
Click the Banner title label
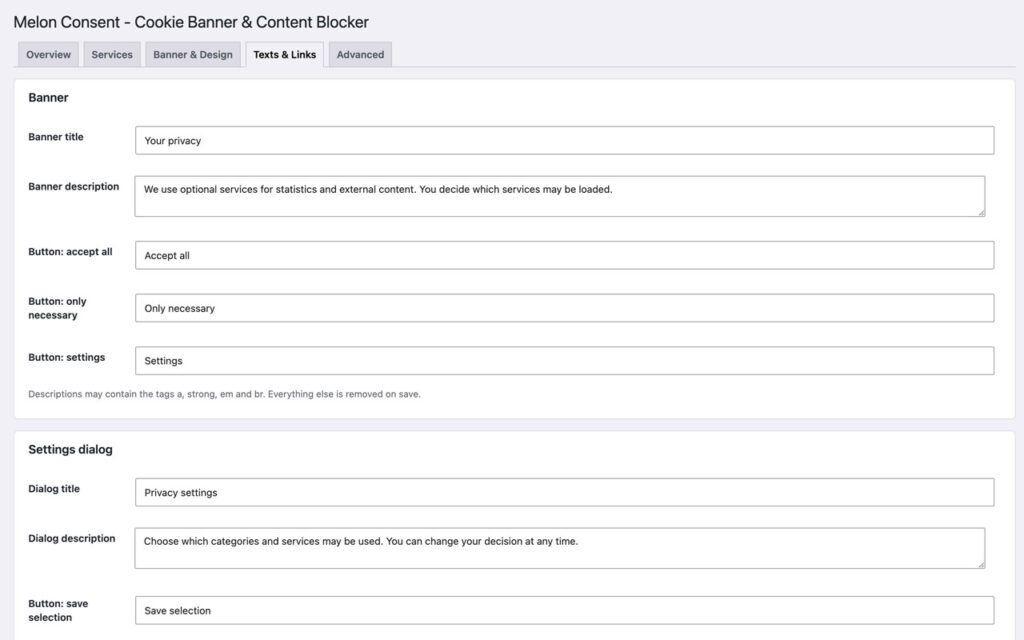pyautogui.click(x=56, y=136)
